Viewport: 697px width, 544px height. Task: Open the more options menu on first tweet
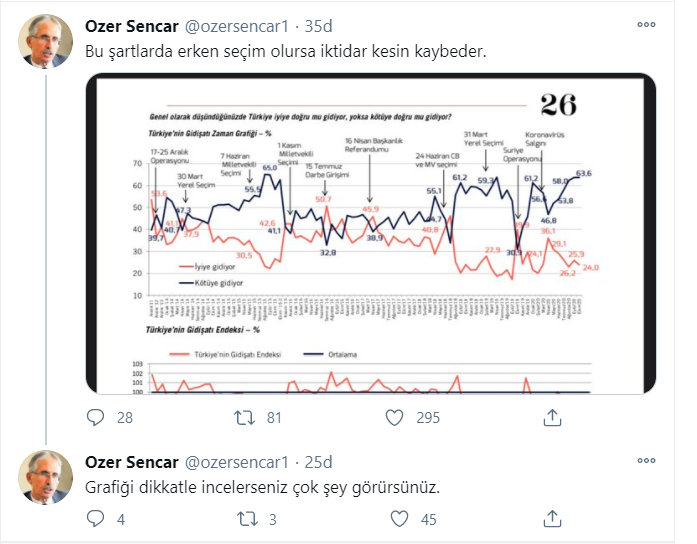click(646, 24)
